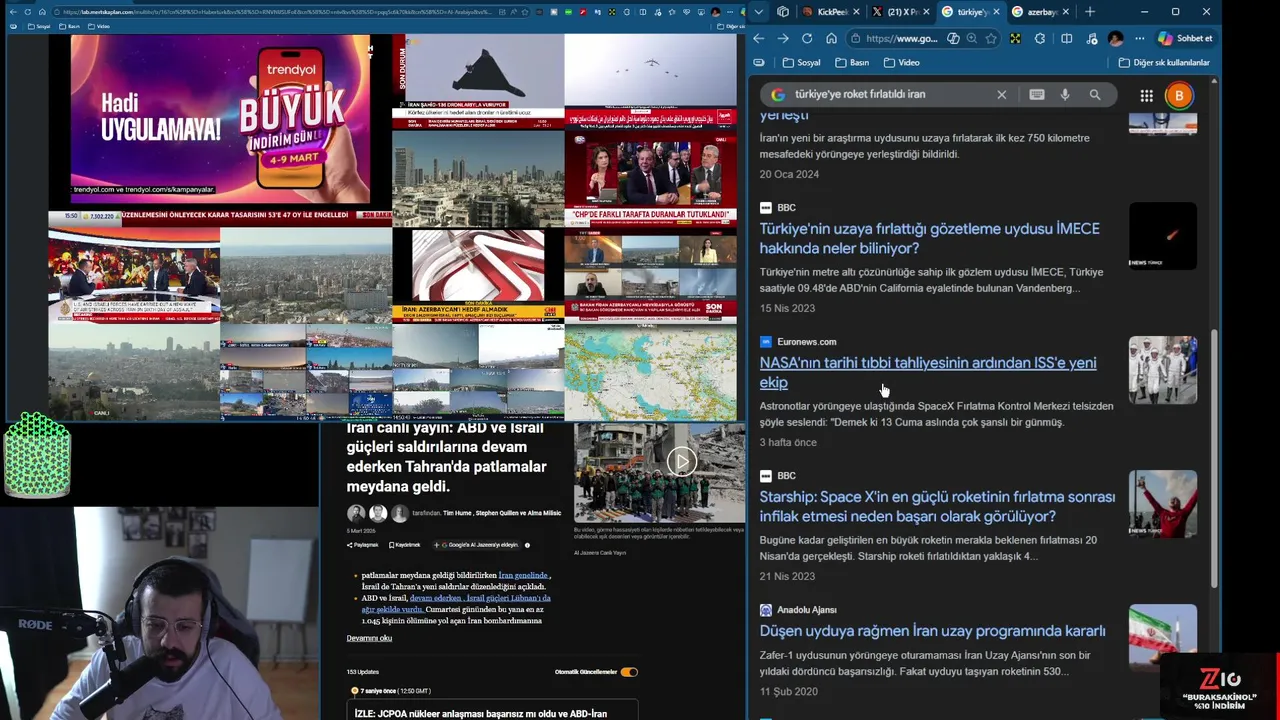Share article via Paylaşmak
The width and height of the screenshot is (1280, 720).
click(362, 545)
